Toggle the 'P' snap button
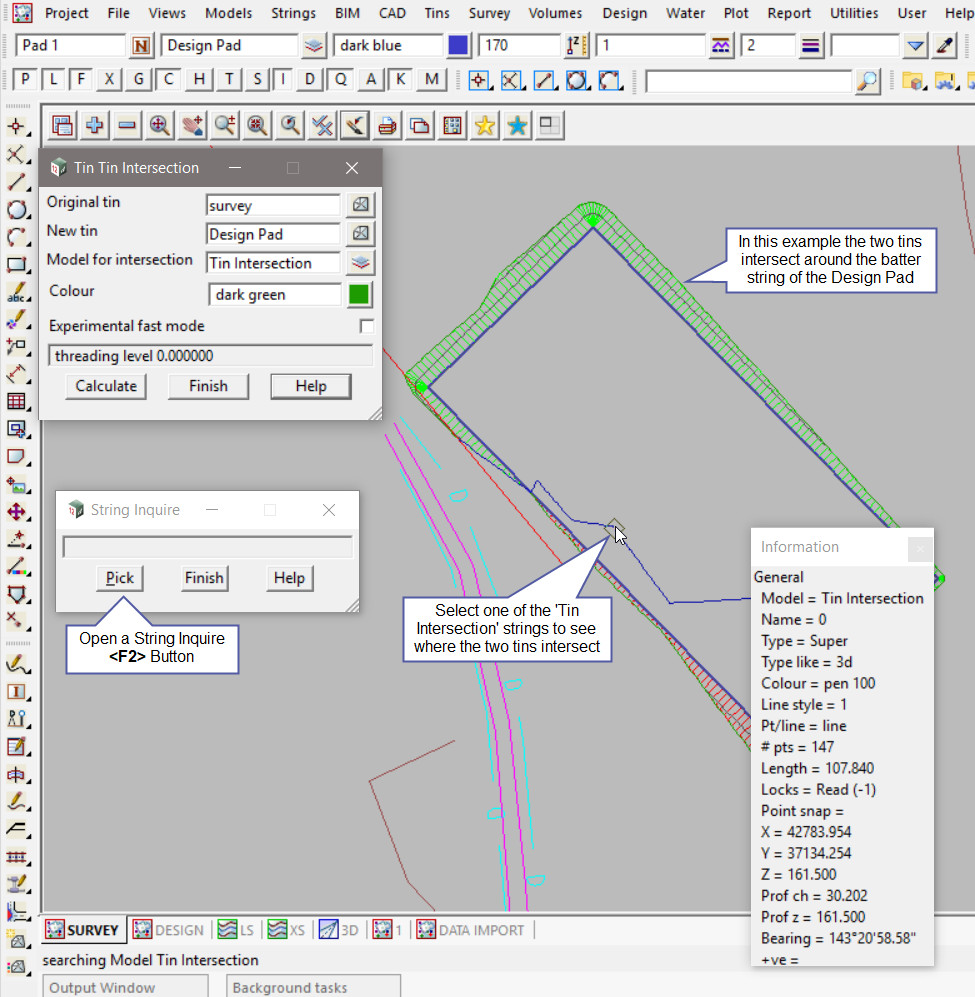 (x=25, y=81)
